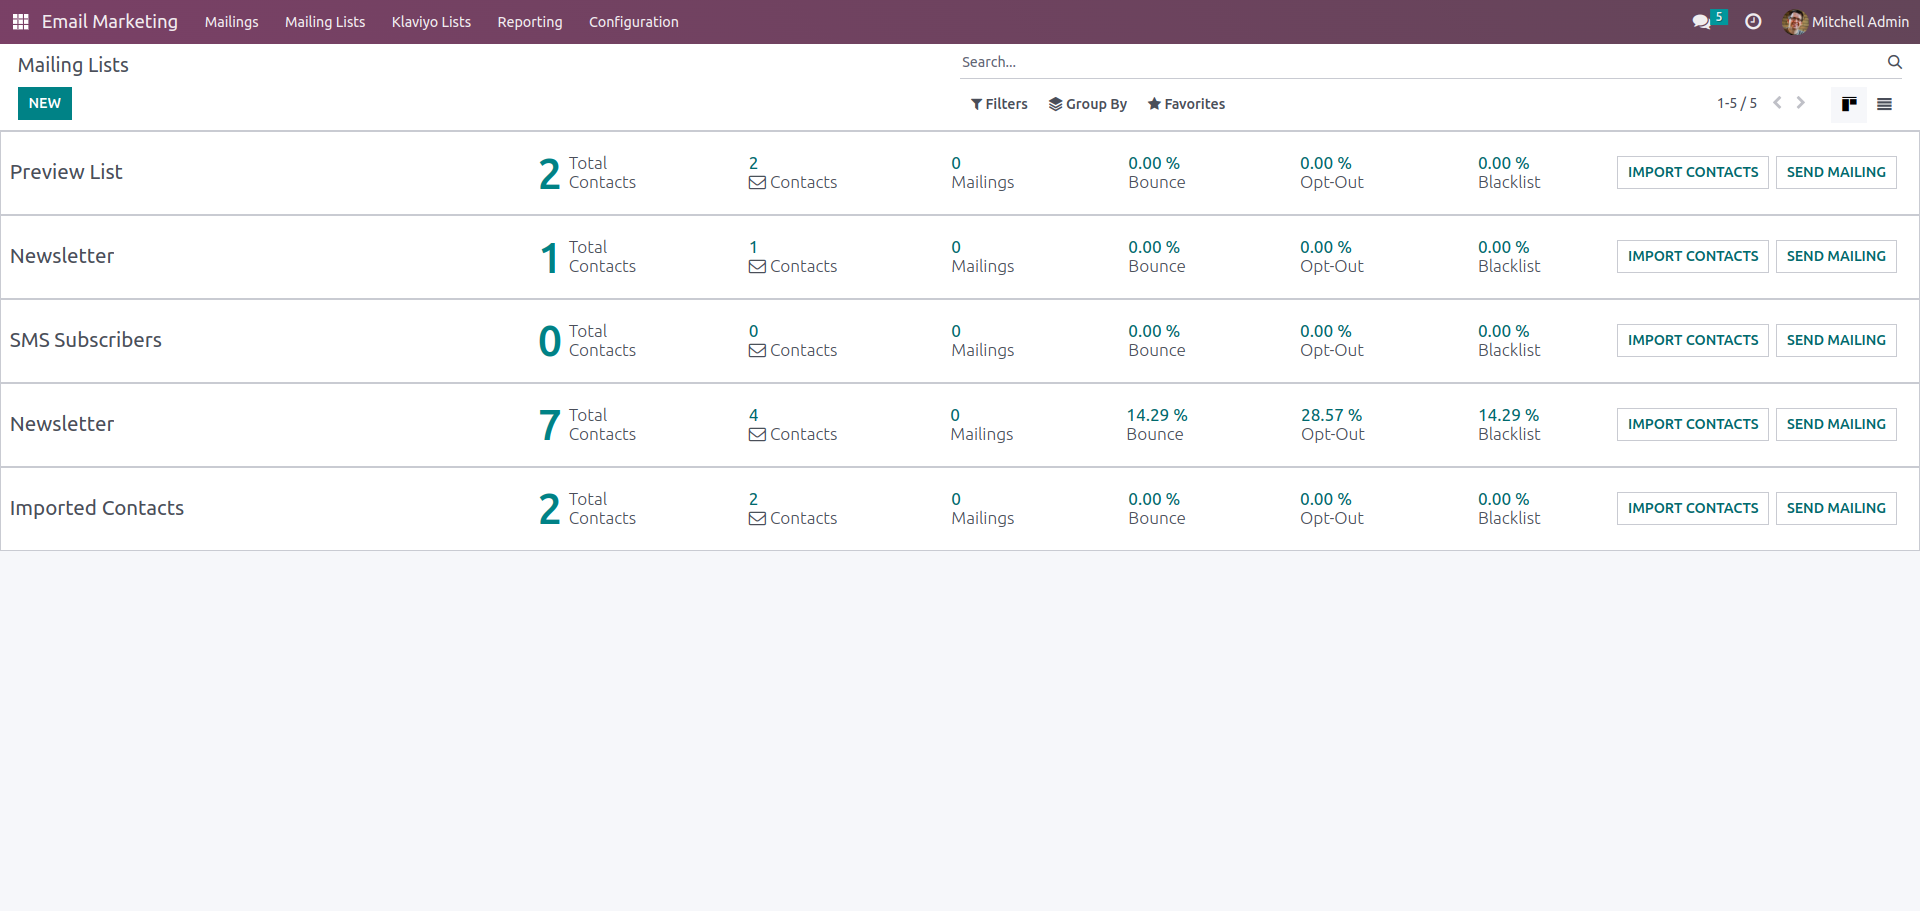
Task: Send mailing to SMS Subscribers list
Action: 1835,340
